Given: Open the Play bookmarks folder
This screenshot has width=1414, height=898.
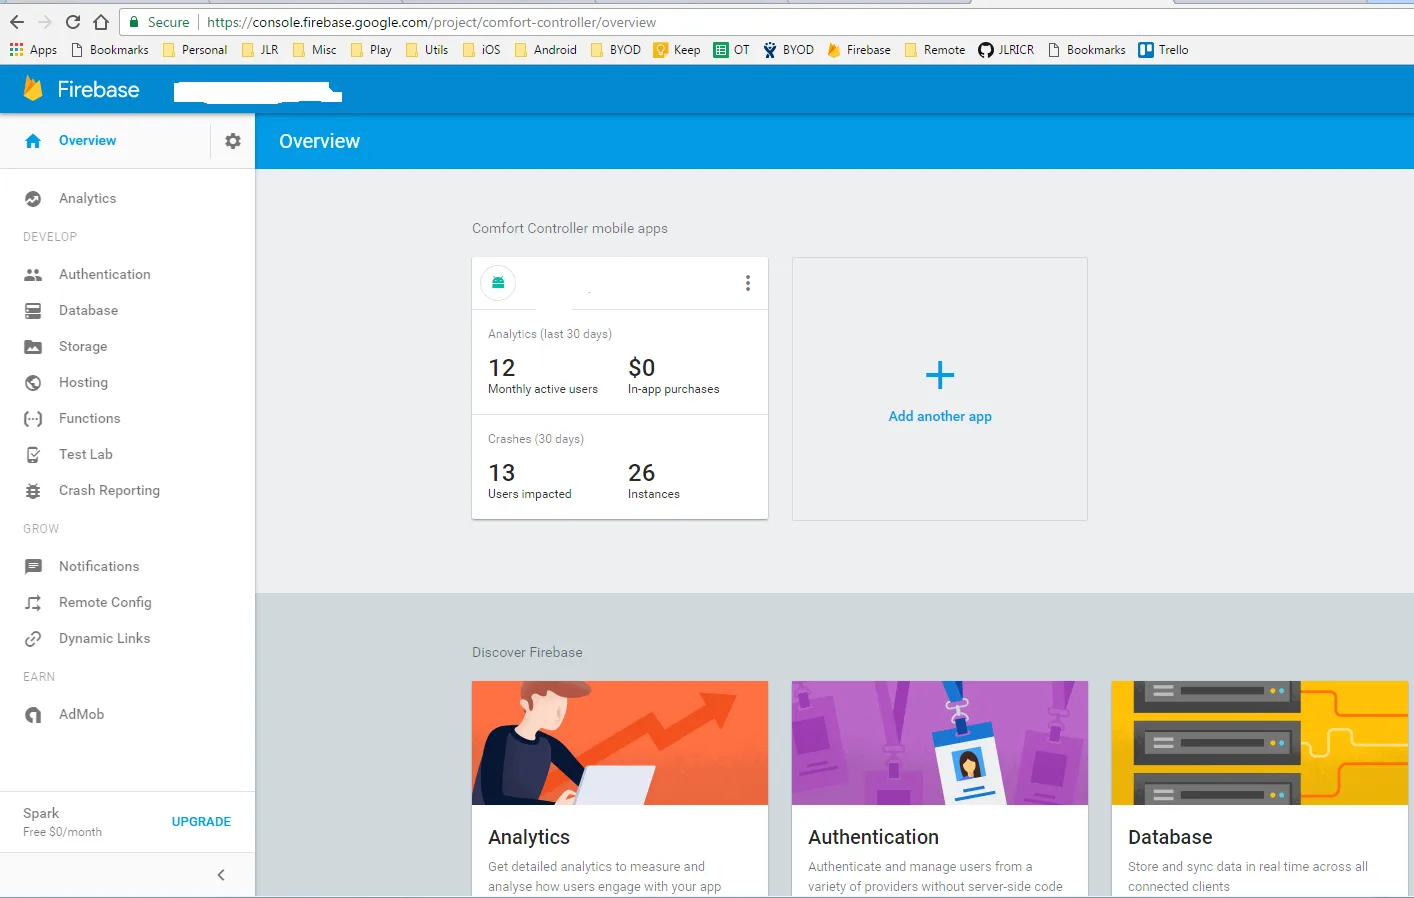Looking at the screenshot, I should pyautogui.click(x=371, y=50).
